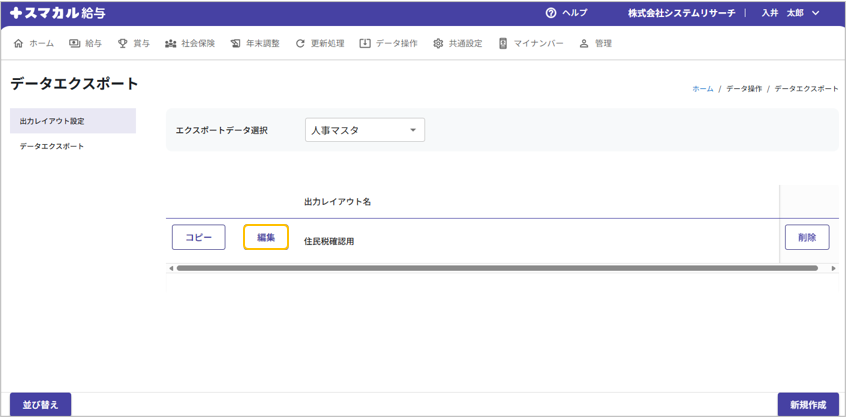
Task: Edit the 住民税確認用 layout
Action: pos(266,237)
